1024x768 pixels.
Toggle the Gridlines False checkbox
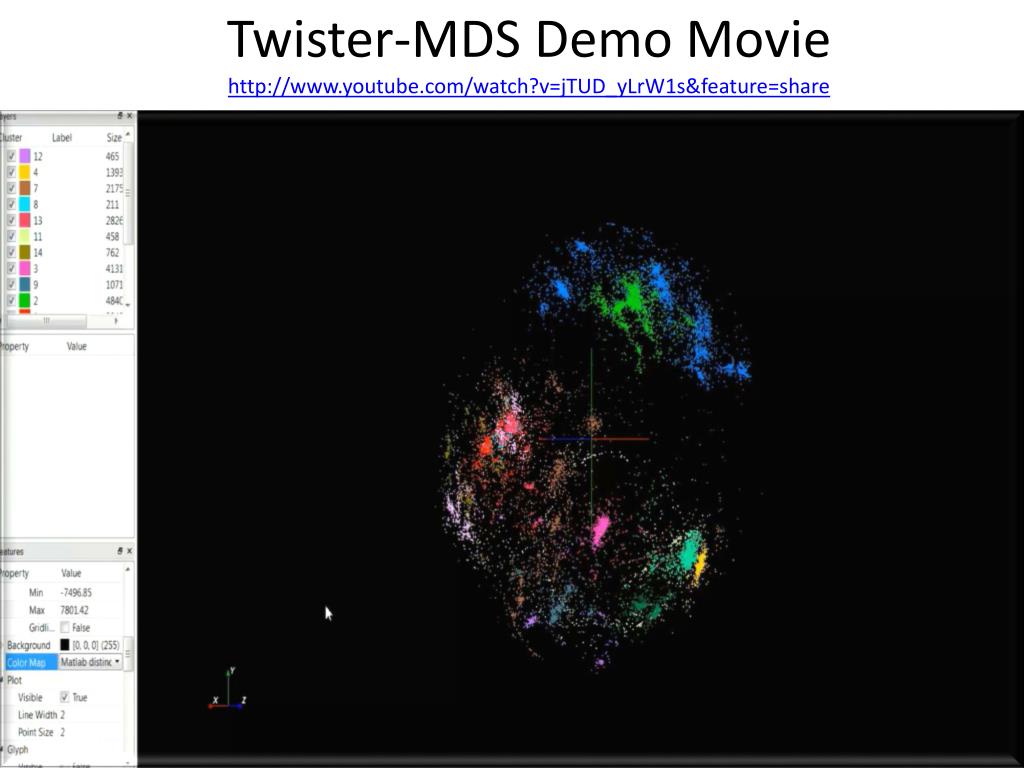[65, 627]
